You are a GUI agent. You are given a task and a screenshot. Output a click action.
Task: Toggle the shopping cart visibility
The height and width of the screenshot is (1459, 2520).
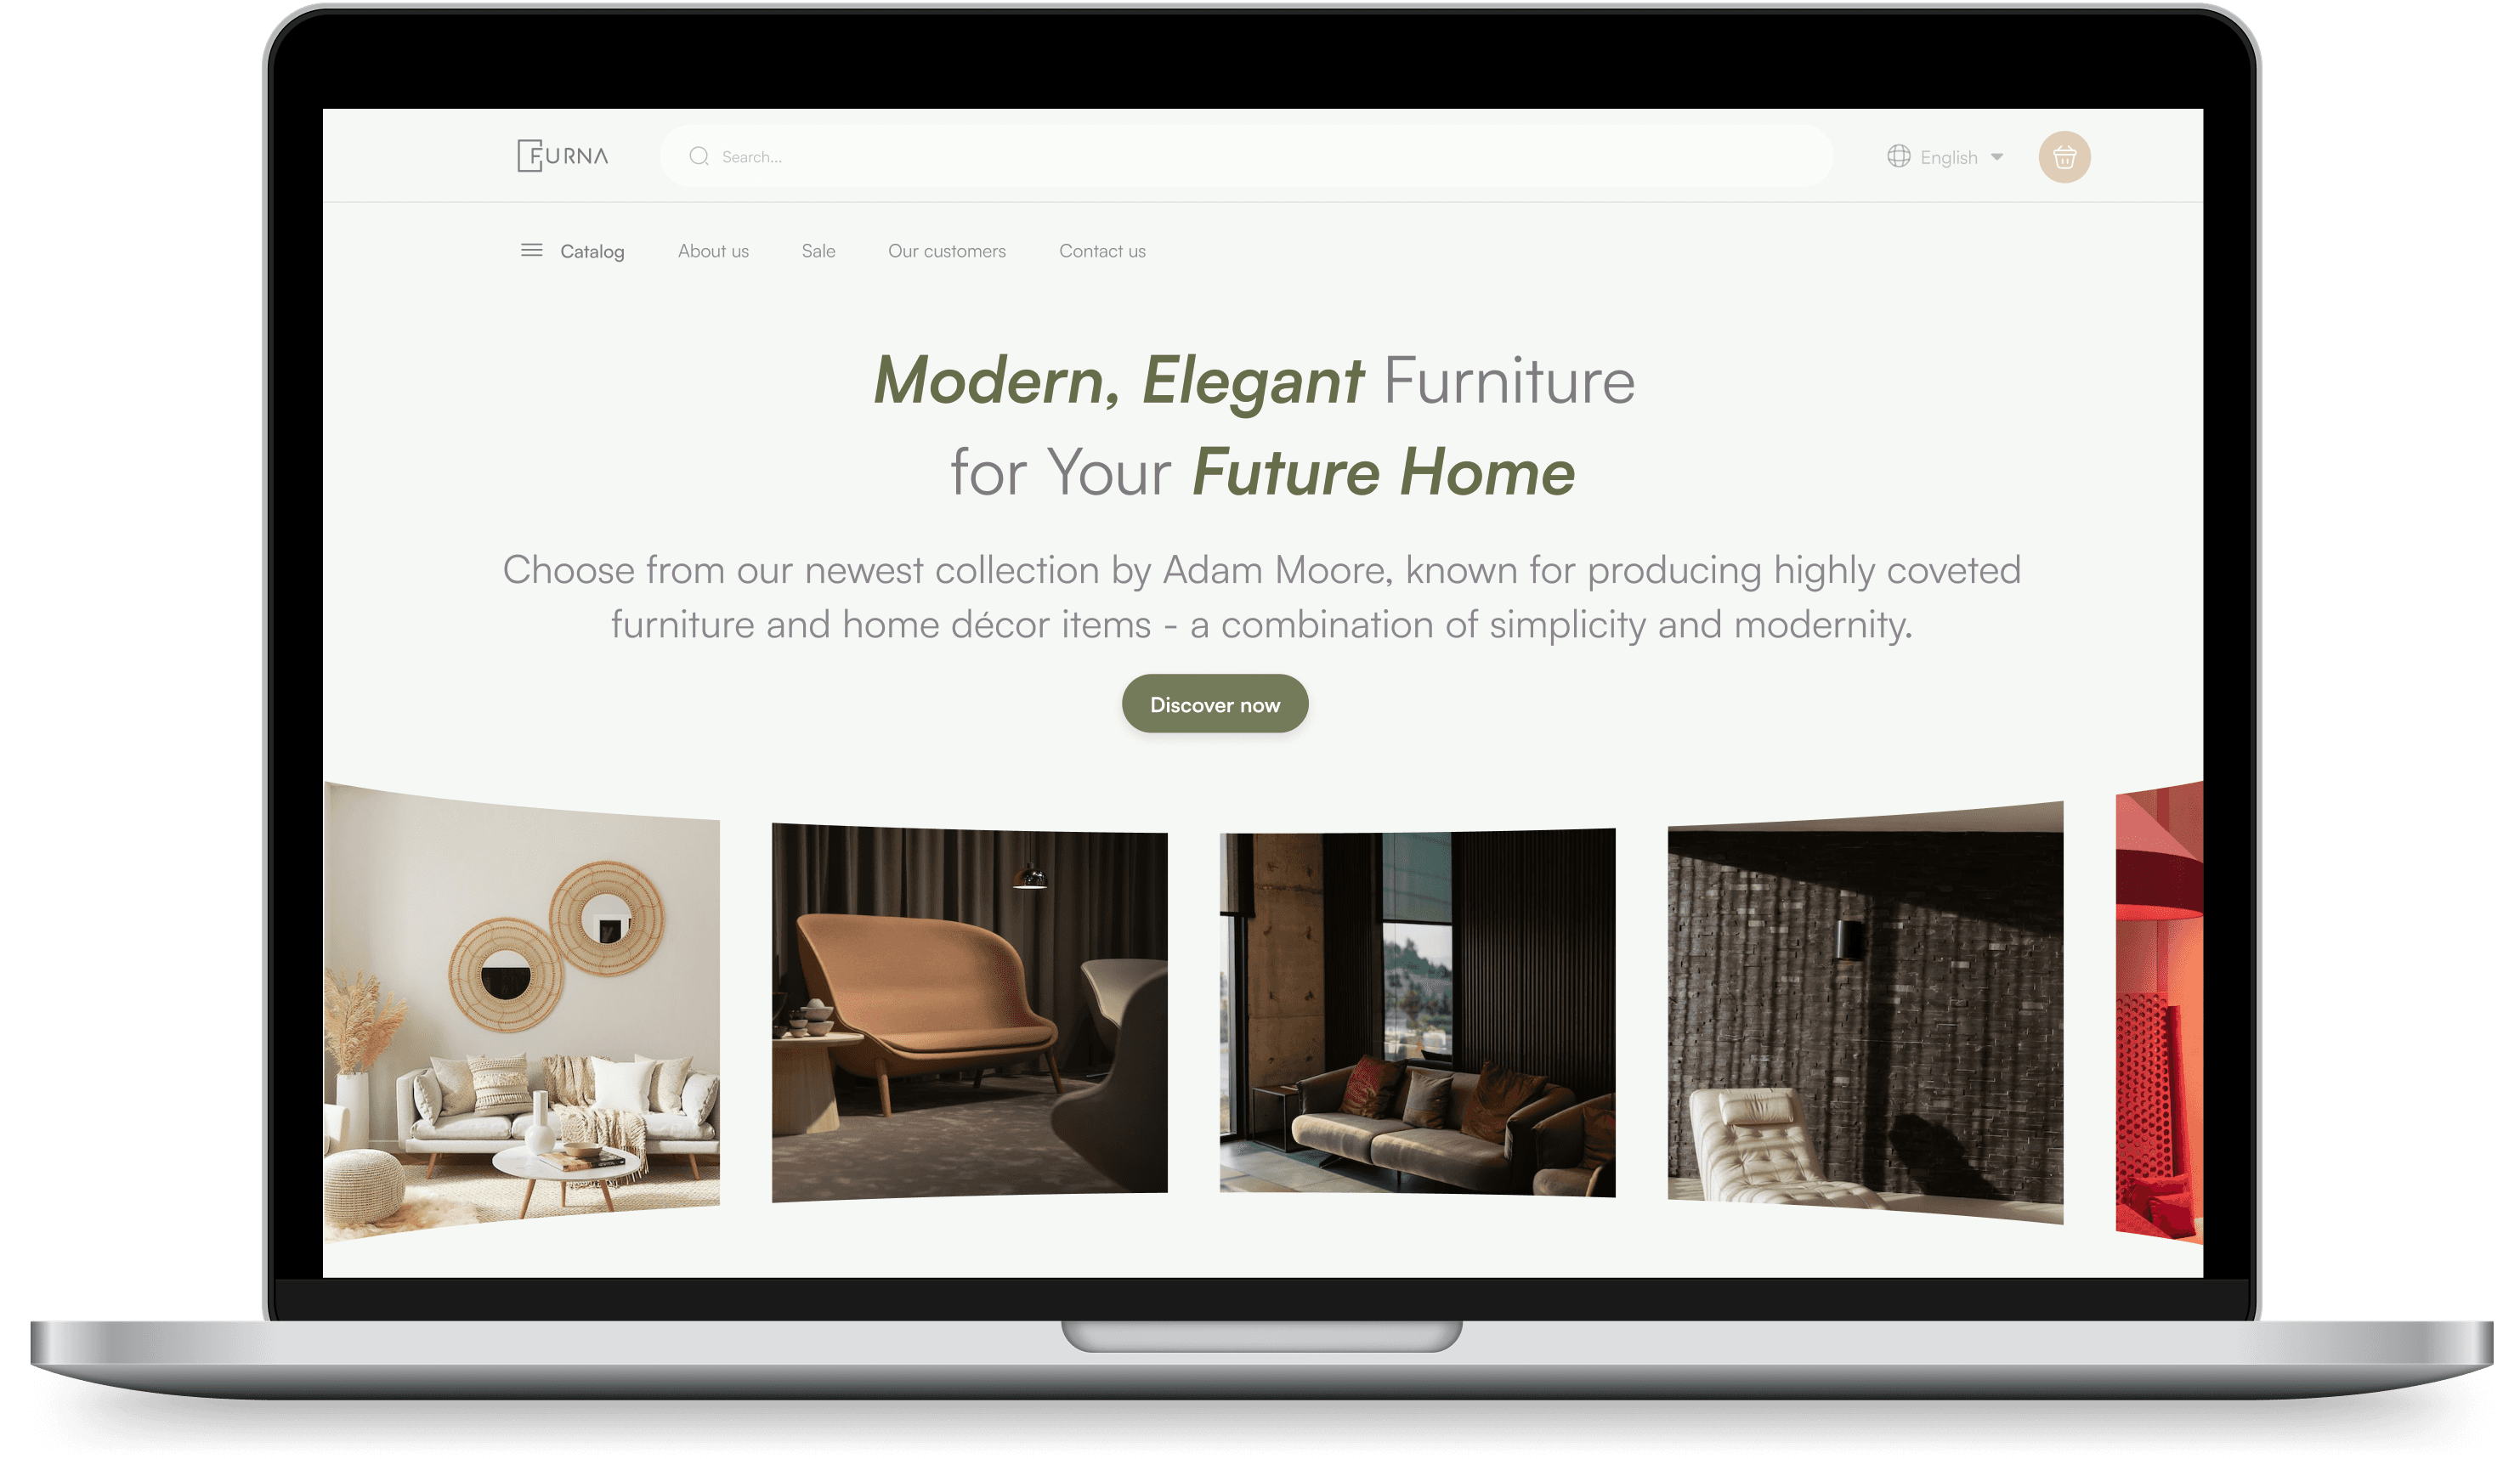[x=2065, y=156]
